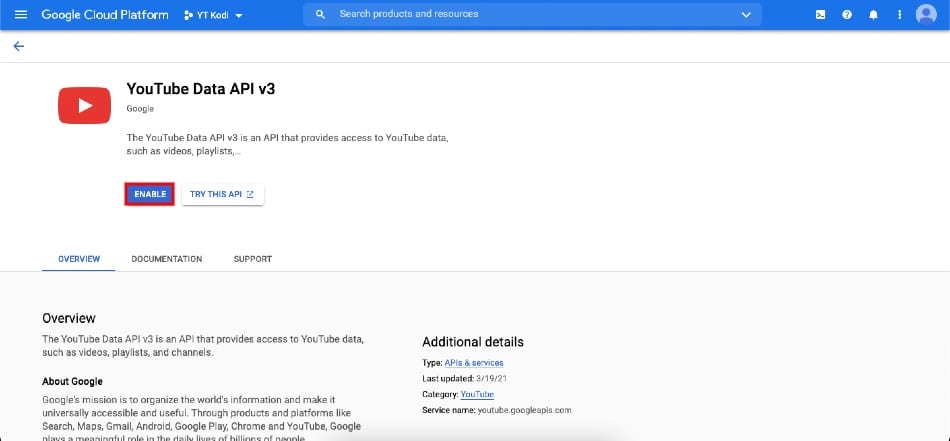Open the YT Kodi project selector dropdown

[x=213, y=15]
